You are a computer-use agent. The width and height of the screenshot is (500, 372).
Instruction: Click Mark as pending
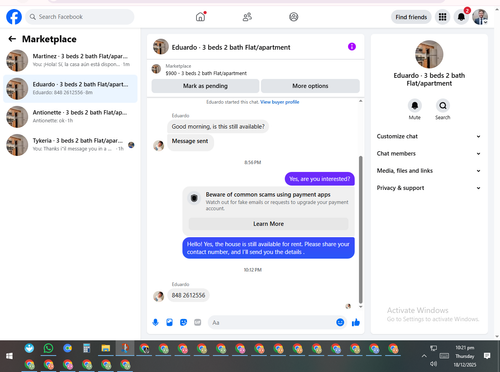click(205, 86)
